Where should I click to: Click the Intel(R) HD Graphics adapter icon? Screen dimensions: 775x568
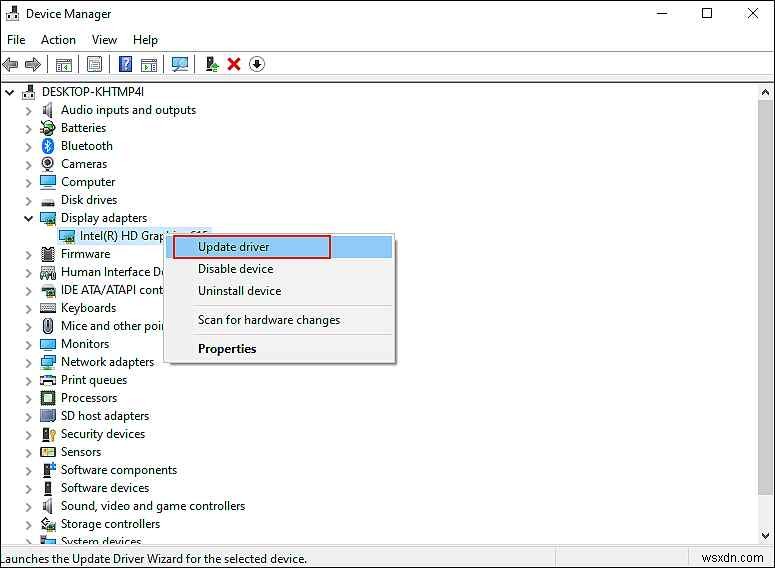coord(67,236)
